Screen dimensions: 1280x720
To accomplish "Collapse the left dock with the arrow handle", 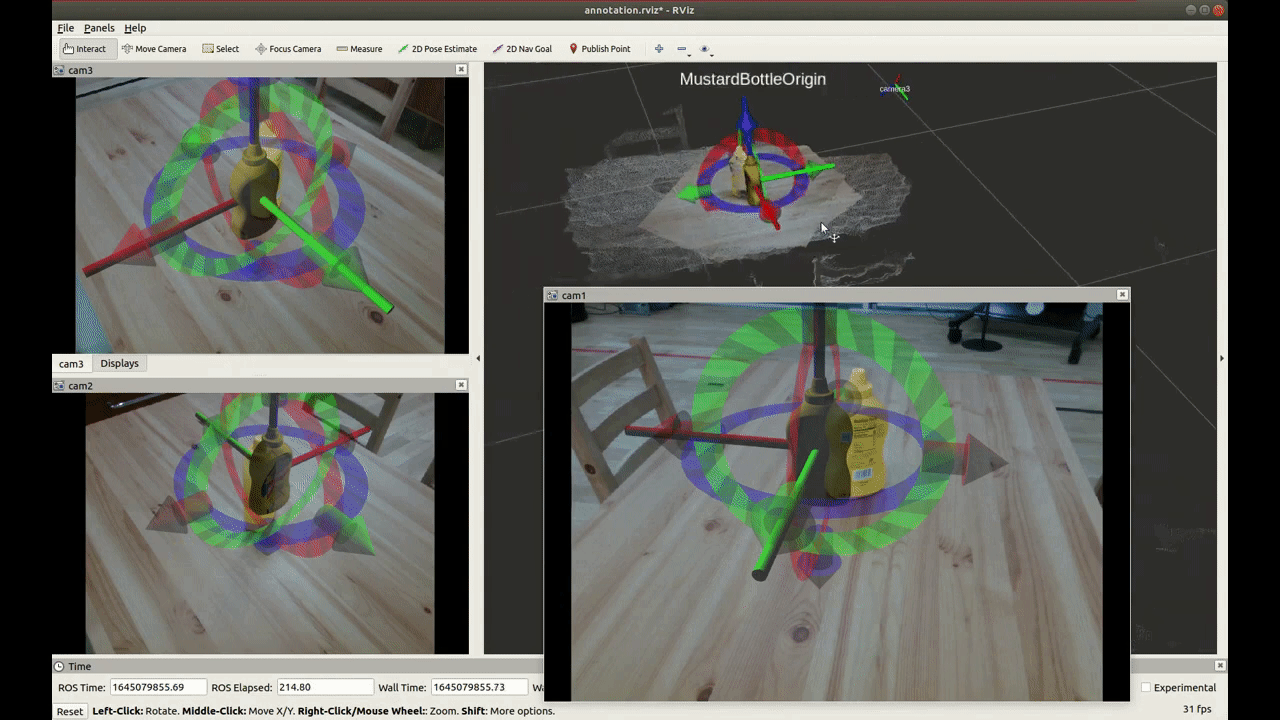I will [x=477, y=358].
